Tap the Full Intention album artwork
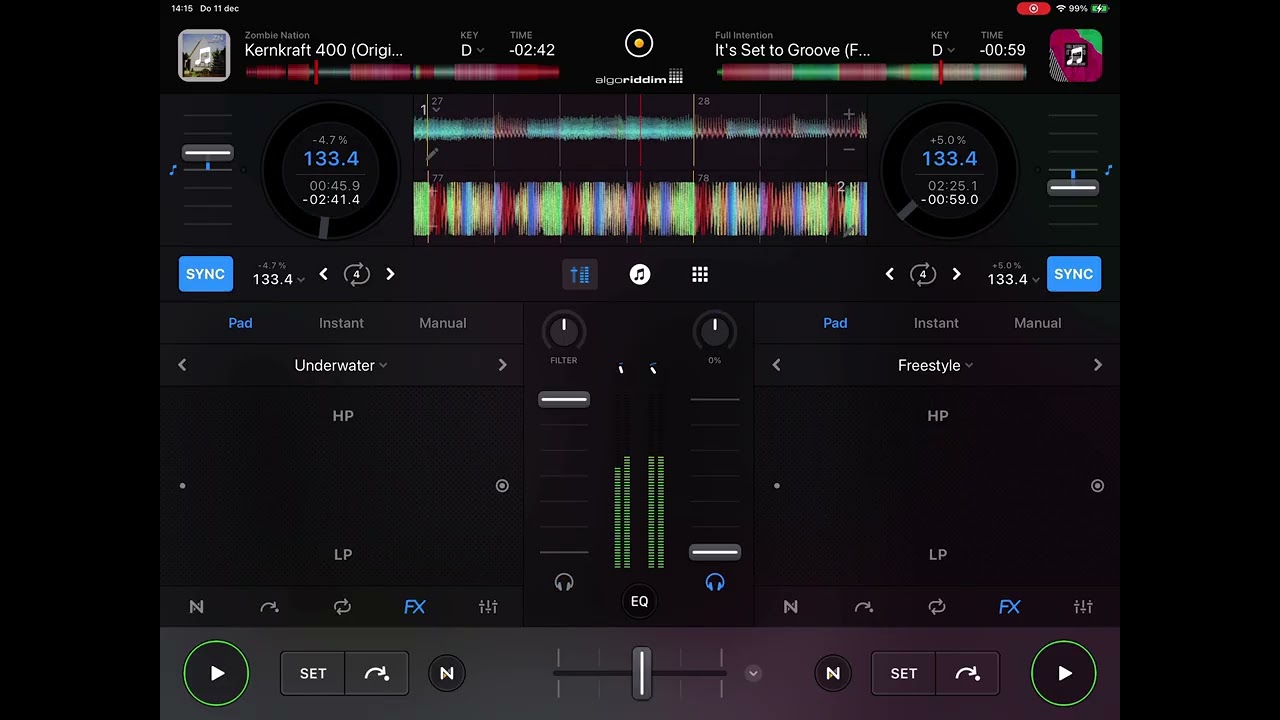Screen dimensions: 1280x720 coord(1076,55)
